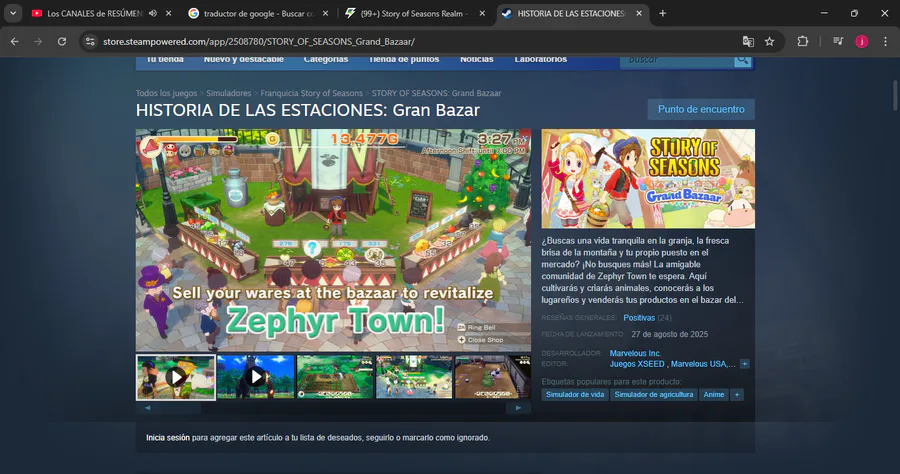Restore down the browser window
The image size is (900, 474).
[x=854, y=13]
